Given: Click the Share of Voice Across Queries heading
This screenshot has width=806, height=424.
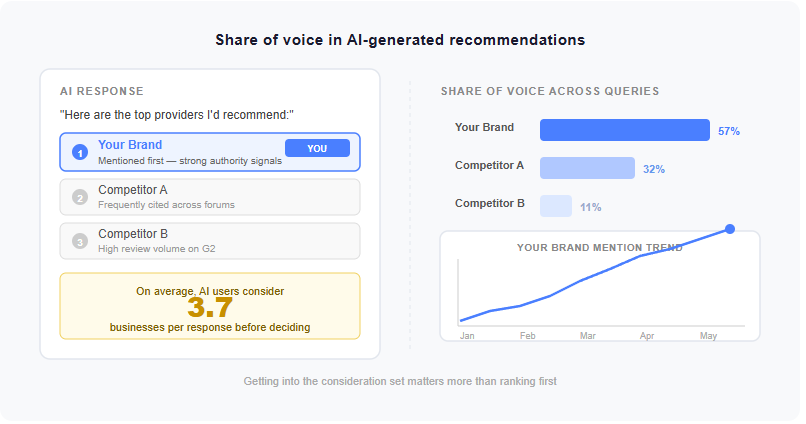Looking at the screenshot, I should (x=550, y=91).
